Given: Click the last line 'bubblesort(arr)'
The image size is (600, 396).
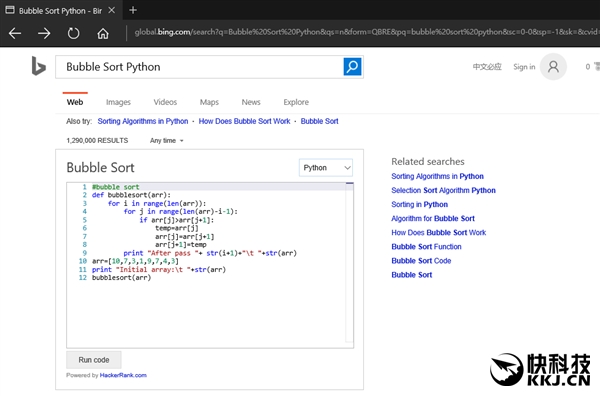Looking at the screenshot, I should click(121, 277).
